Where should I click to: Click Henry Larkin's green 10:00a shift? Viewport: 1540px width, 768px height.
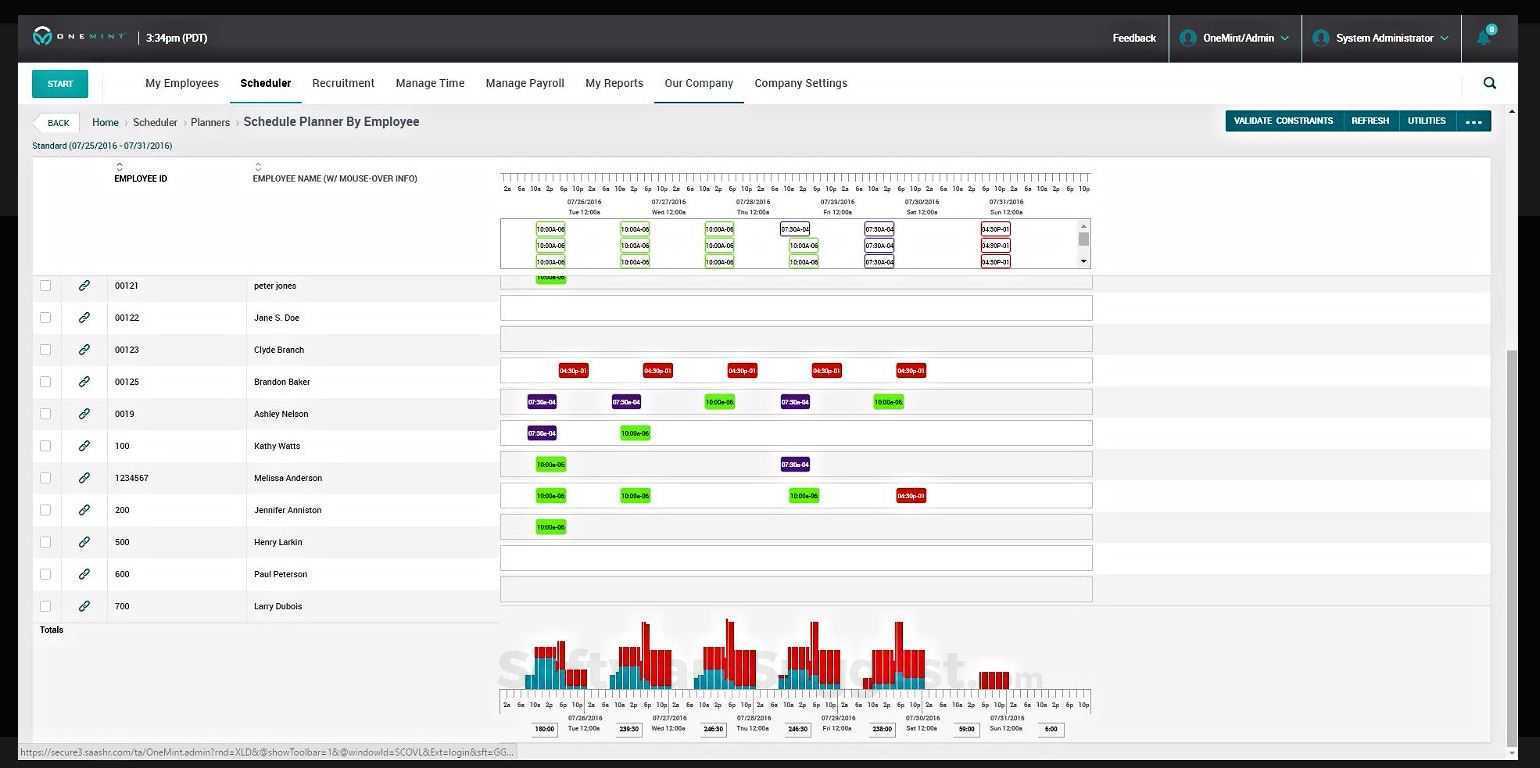(x=551, y=527)
